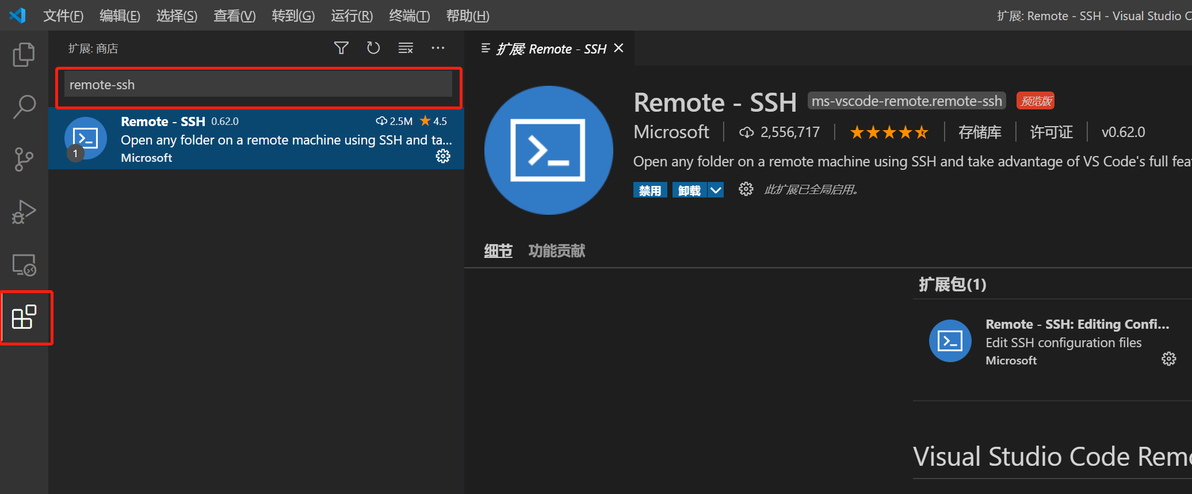The image size is (1192, 494).
Task: Open the 选择(S) menu
Action: click(177, 16)
